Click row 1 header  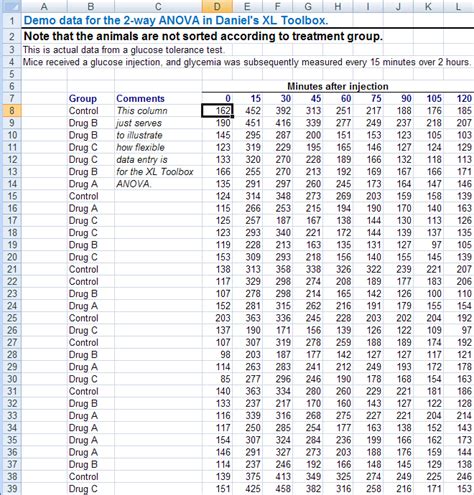click(x=11, y=21)
